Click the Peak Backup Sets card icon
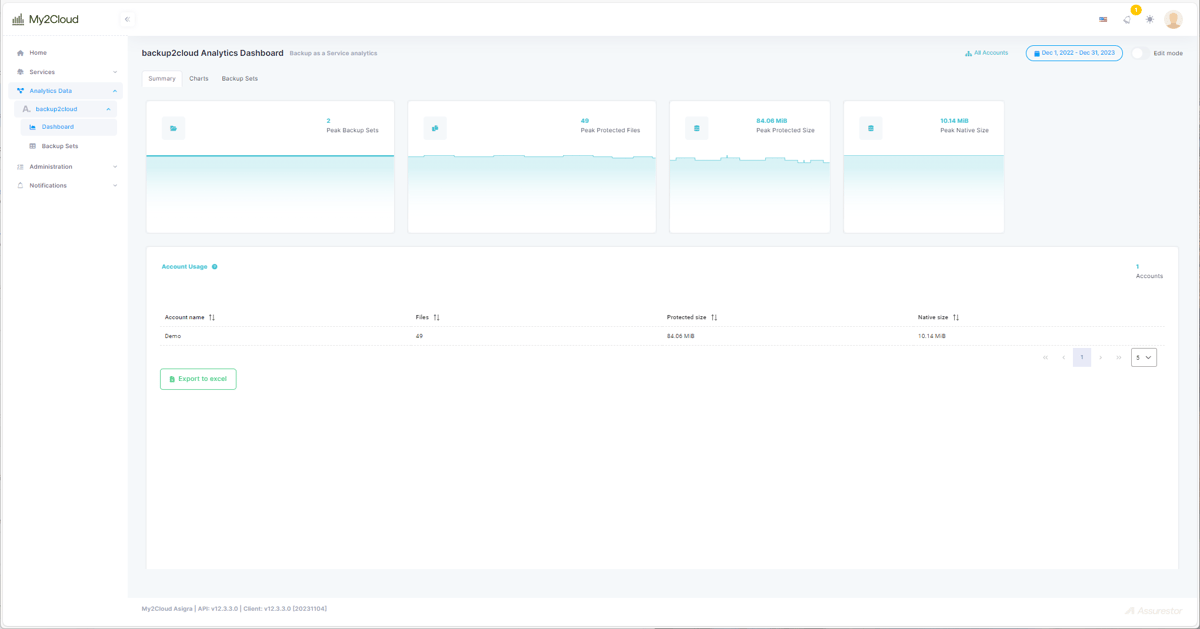The image size is (1200, 629). (173, 128)
